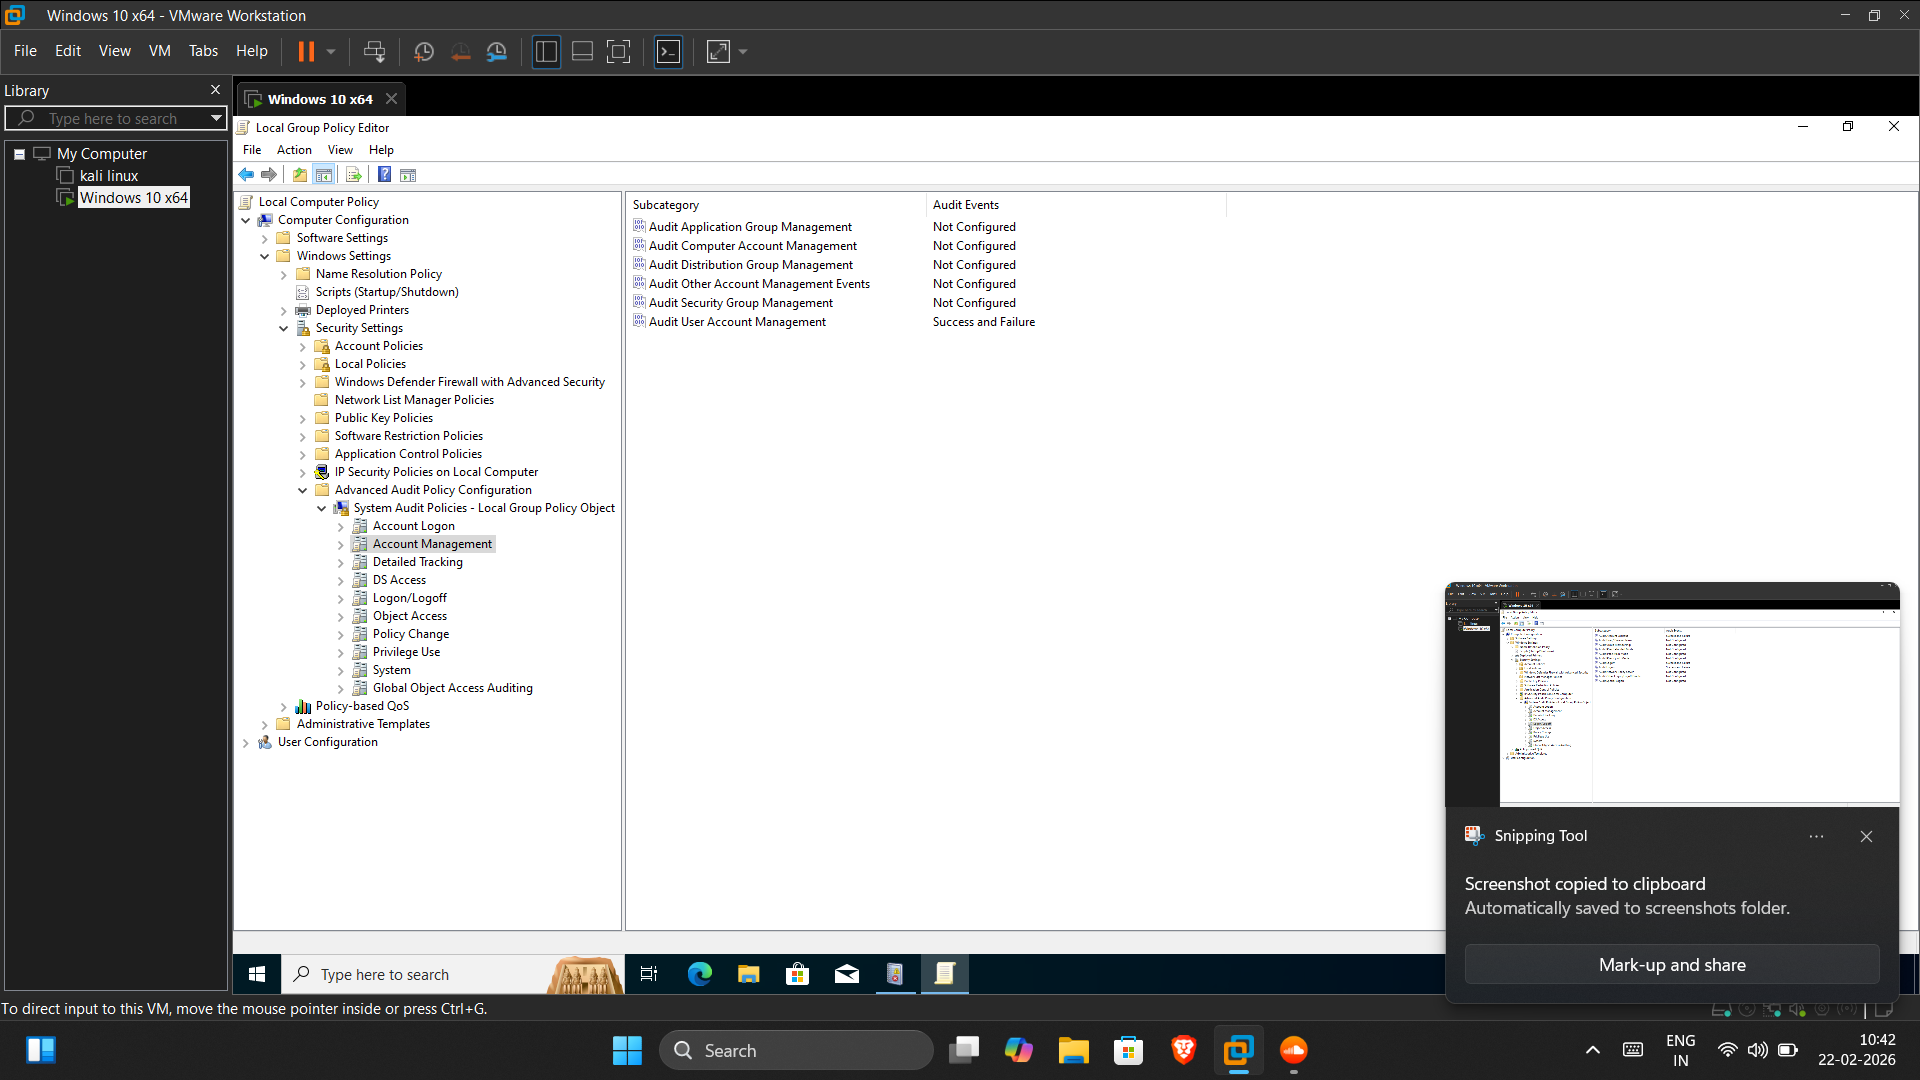Image resolution: width=1920 pixels, height=1080 pixels.
Task: Select Logon/Logoff audit category
Action: coord(410,598)
